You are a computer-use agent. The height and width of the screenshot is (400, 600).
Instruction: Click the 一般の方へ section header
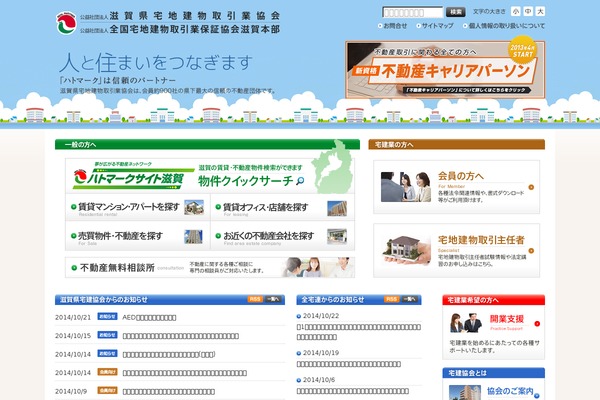click(x=207, y=144)
